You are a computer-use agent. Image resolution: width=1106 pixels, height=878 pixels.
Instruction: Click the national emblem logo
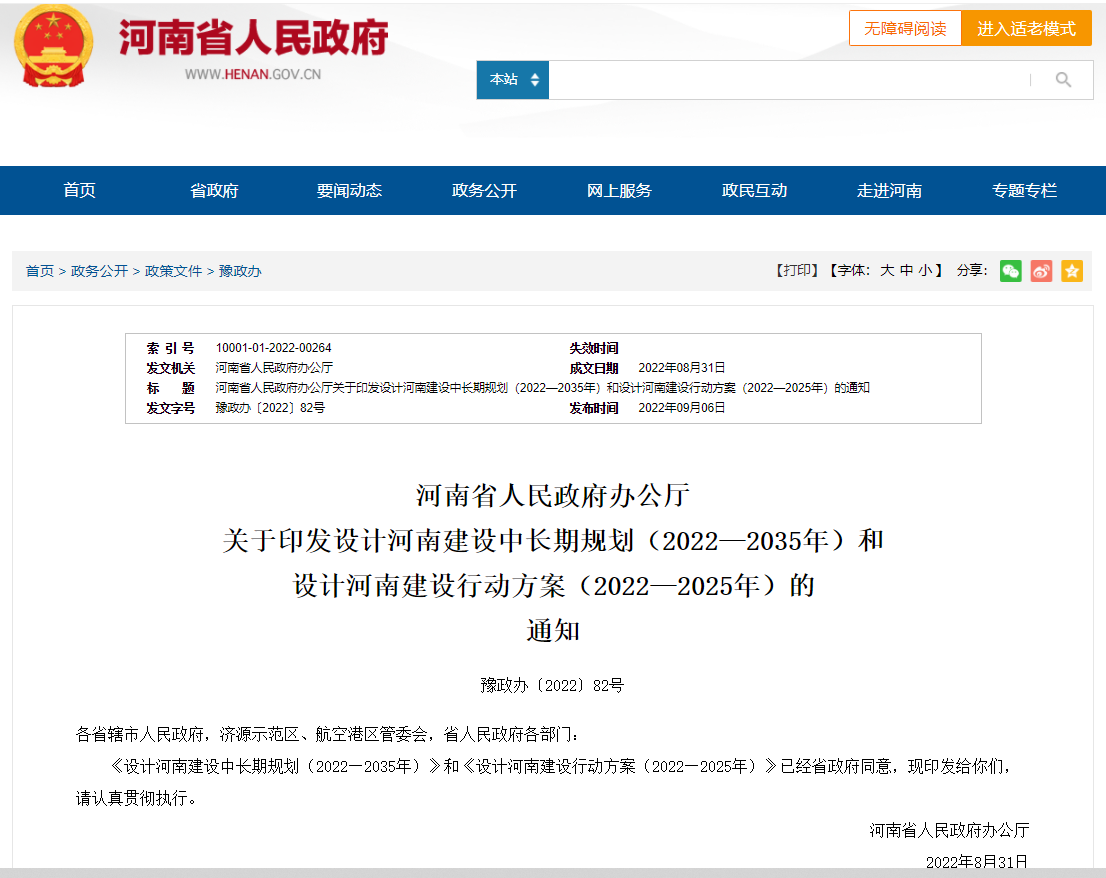pos(53,46)
